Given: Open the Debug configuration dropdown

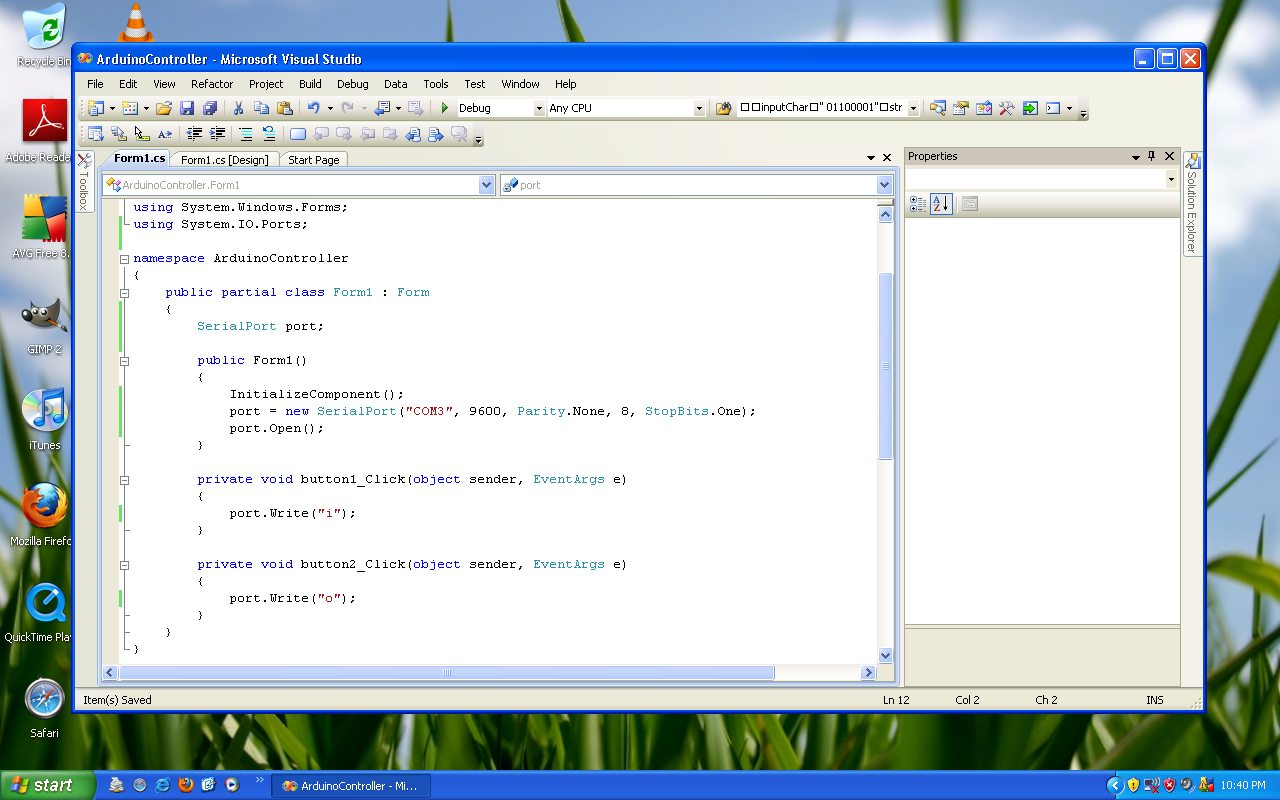Looking at the screenshot, I should (x=538, y=108).
